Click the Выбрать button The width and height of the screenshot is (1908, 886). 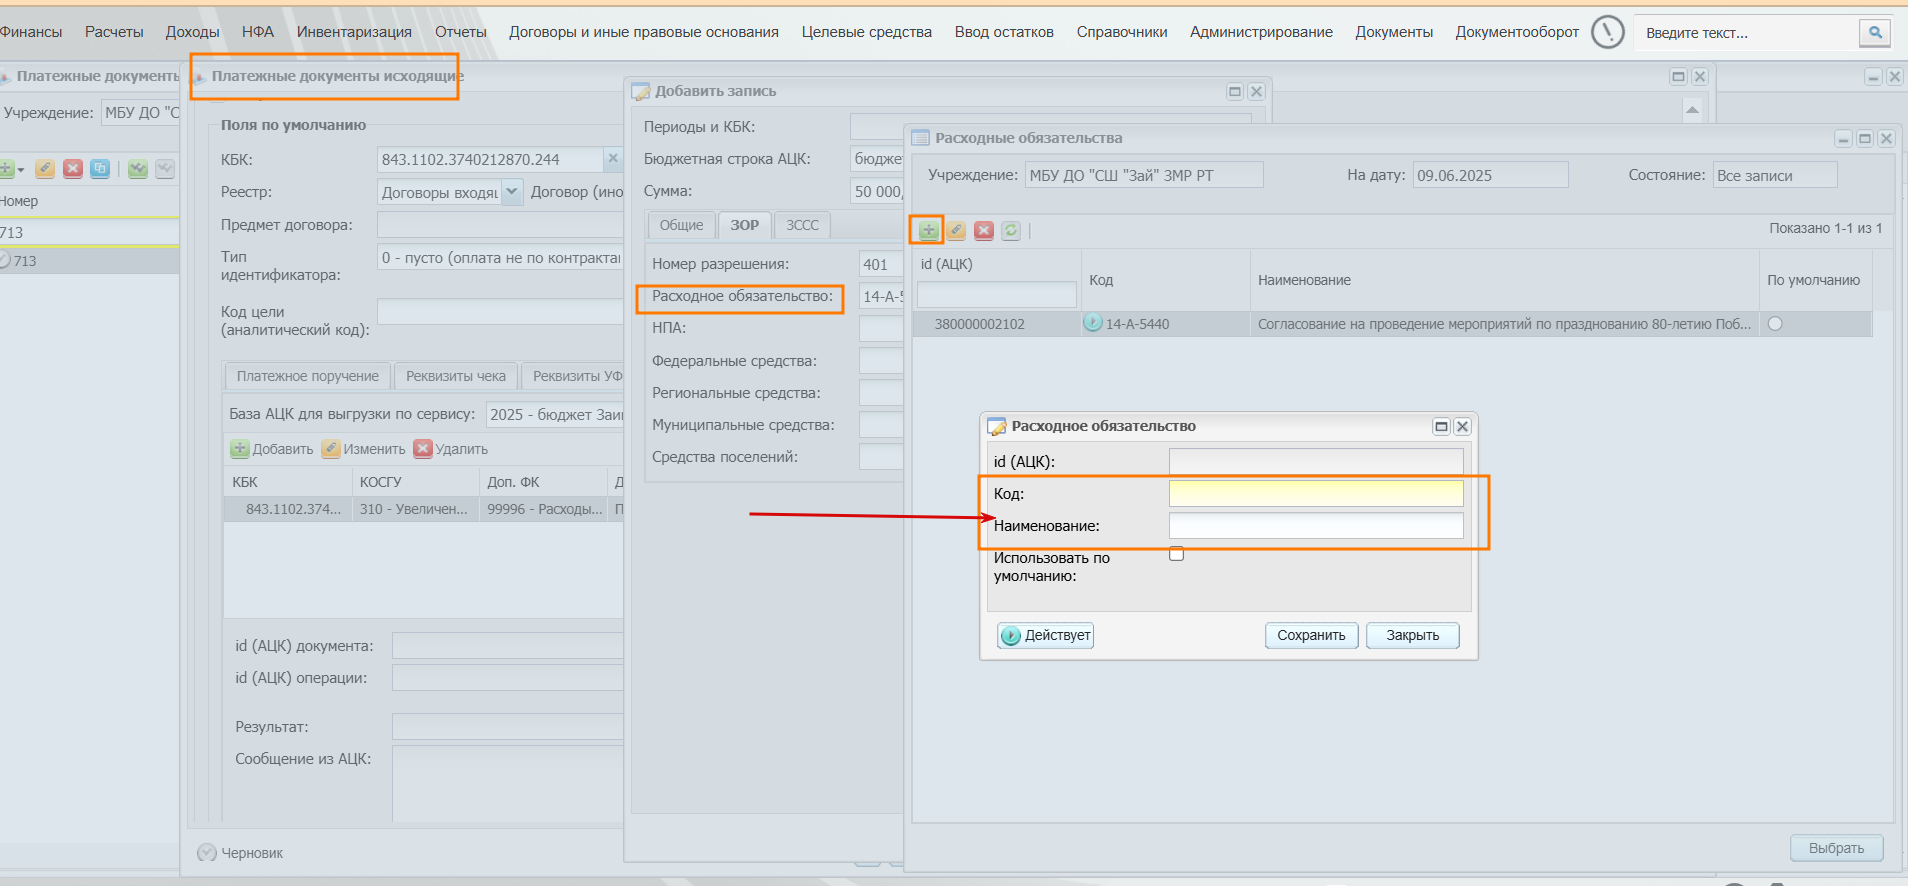(x=1836, y=848)
